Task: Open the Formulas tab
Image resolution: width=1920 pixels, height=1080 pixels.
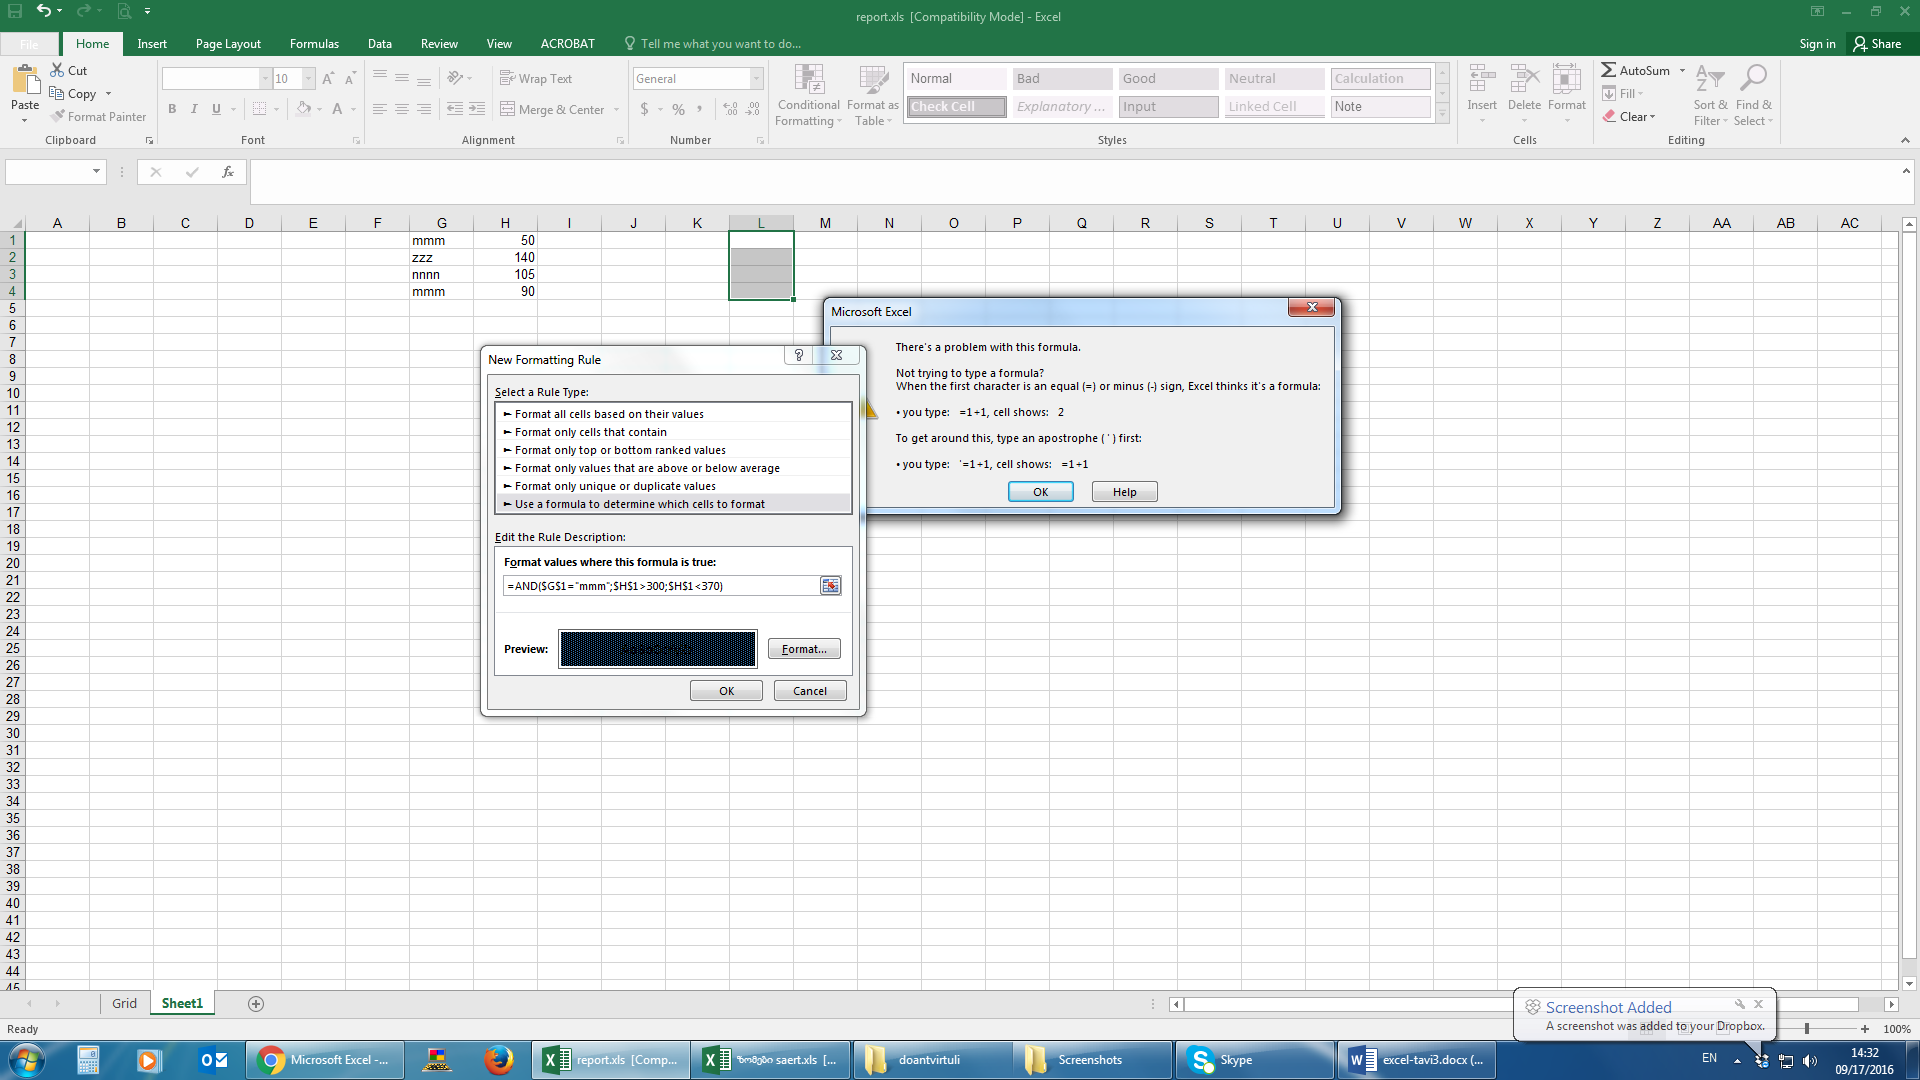Action: click(x=314, y=43)
